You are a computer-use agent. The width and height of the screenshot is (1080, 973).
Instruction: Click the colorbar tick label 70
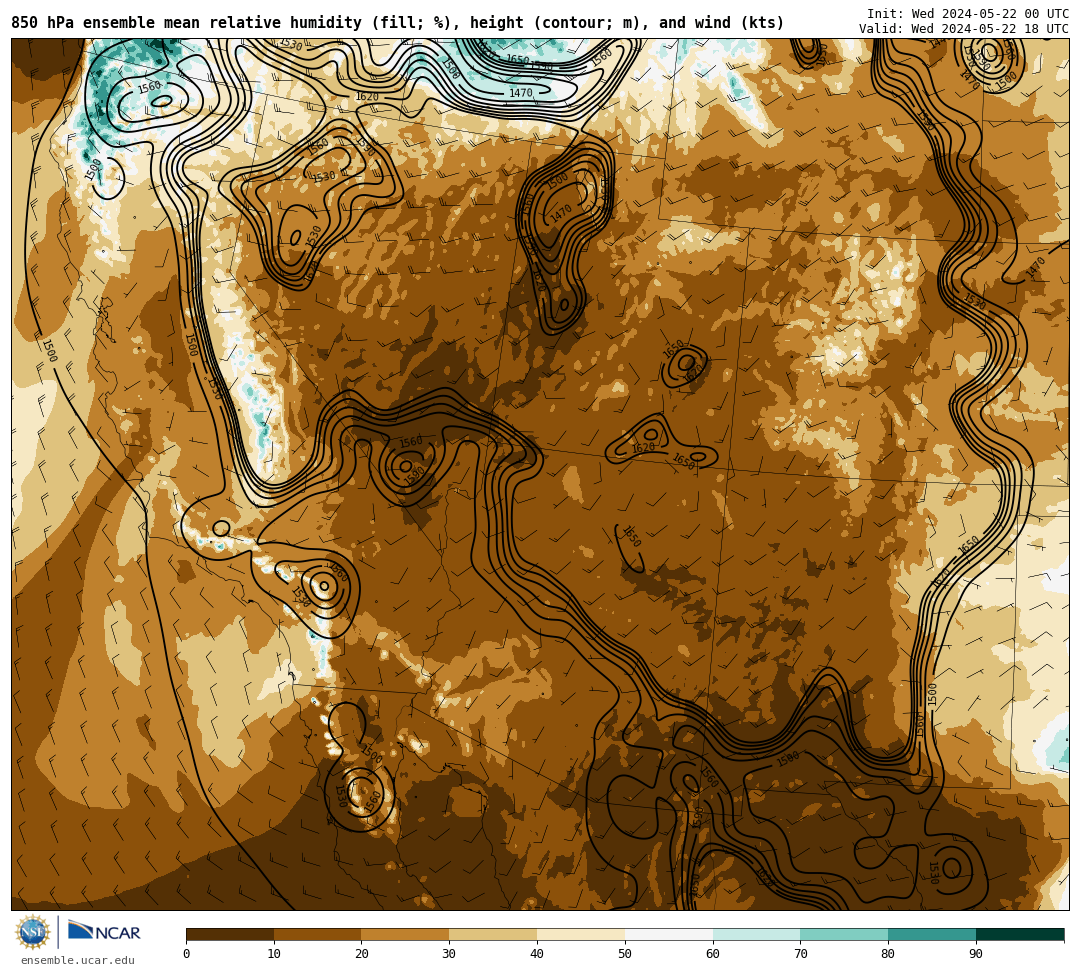coord(800,954)
